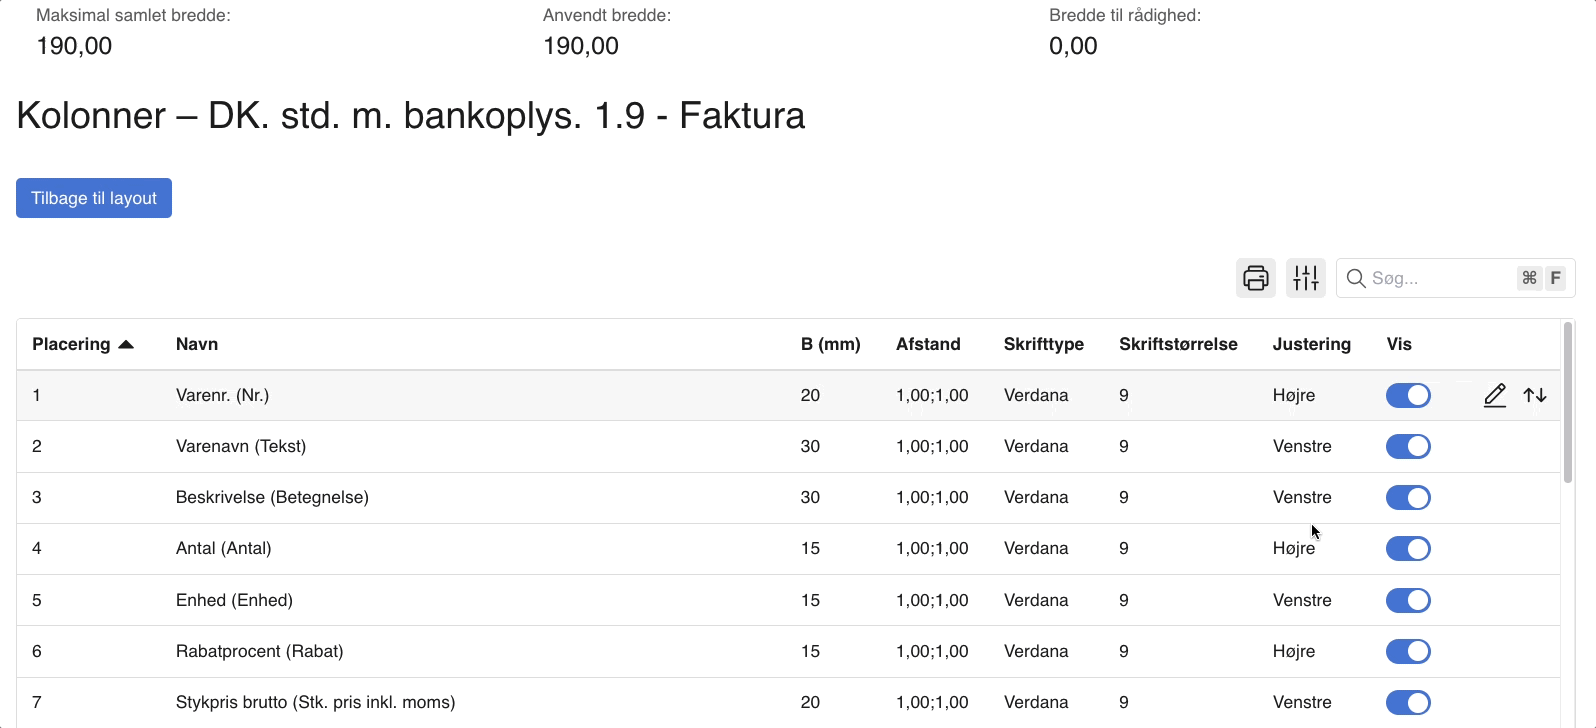
Task: Turn off Beskrivelse (Betegnelse) Vis toggle
Action: [1408, 498]
